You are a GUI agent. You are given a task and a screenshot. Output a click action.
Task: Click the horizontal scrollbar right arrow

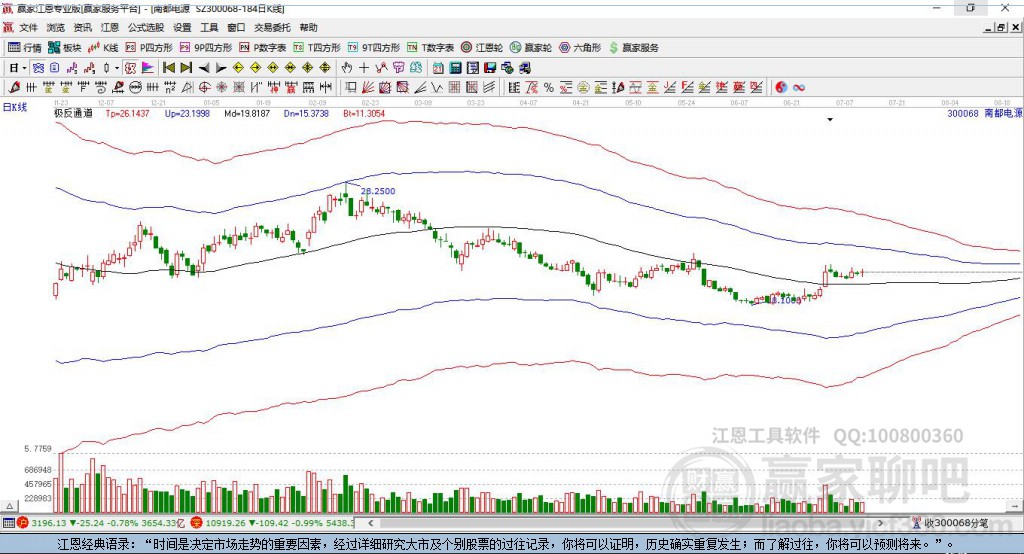(880, 523)
